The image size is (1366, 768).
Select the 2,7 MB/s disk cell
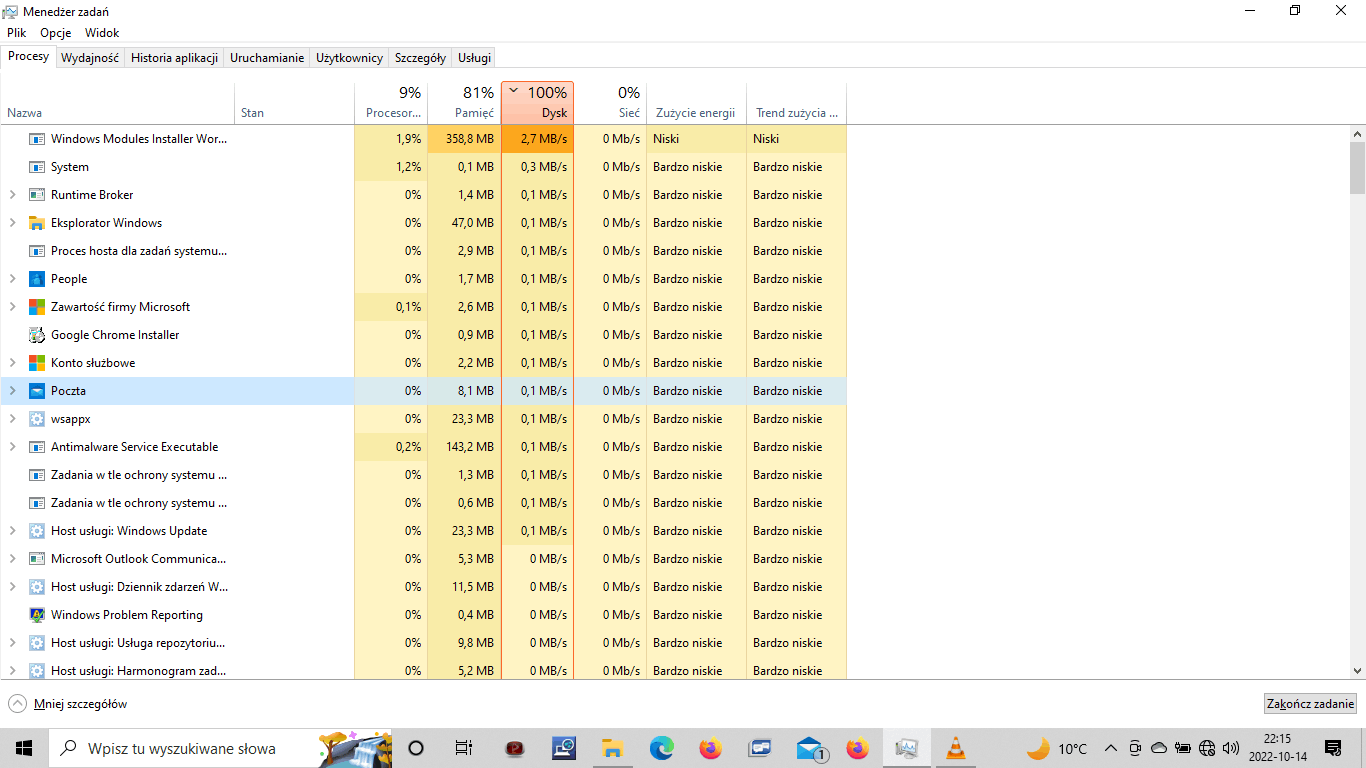tap(538, 139)
